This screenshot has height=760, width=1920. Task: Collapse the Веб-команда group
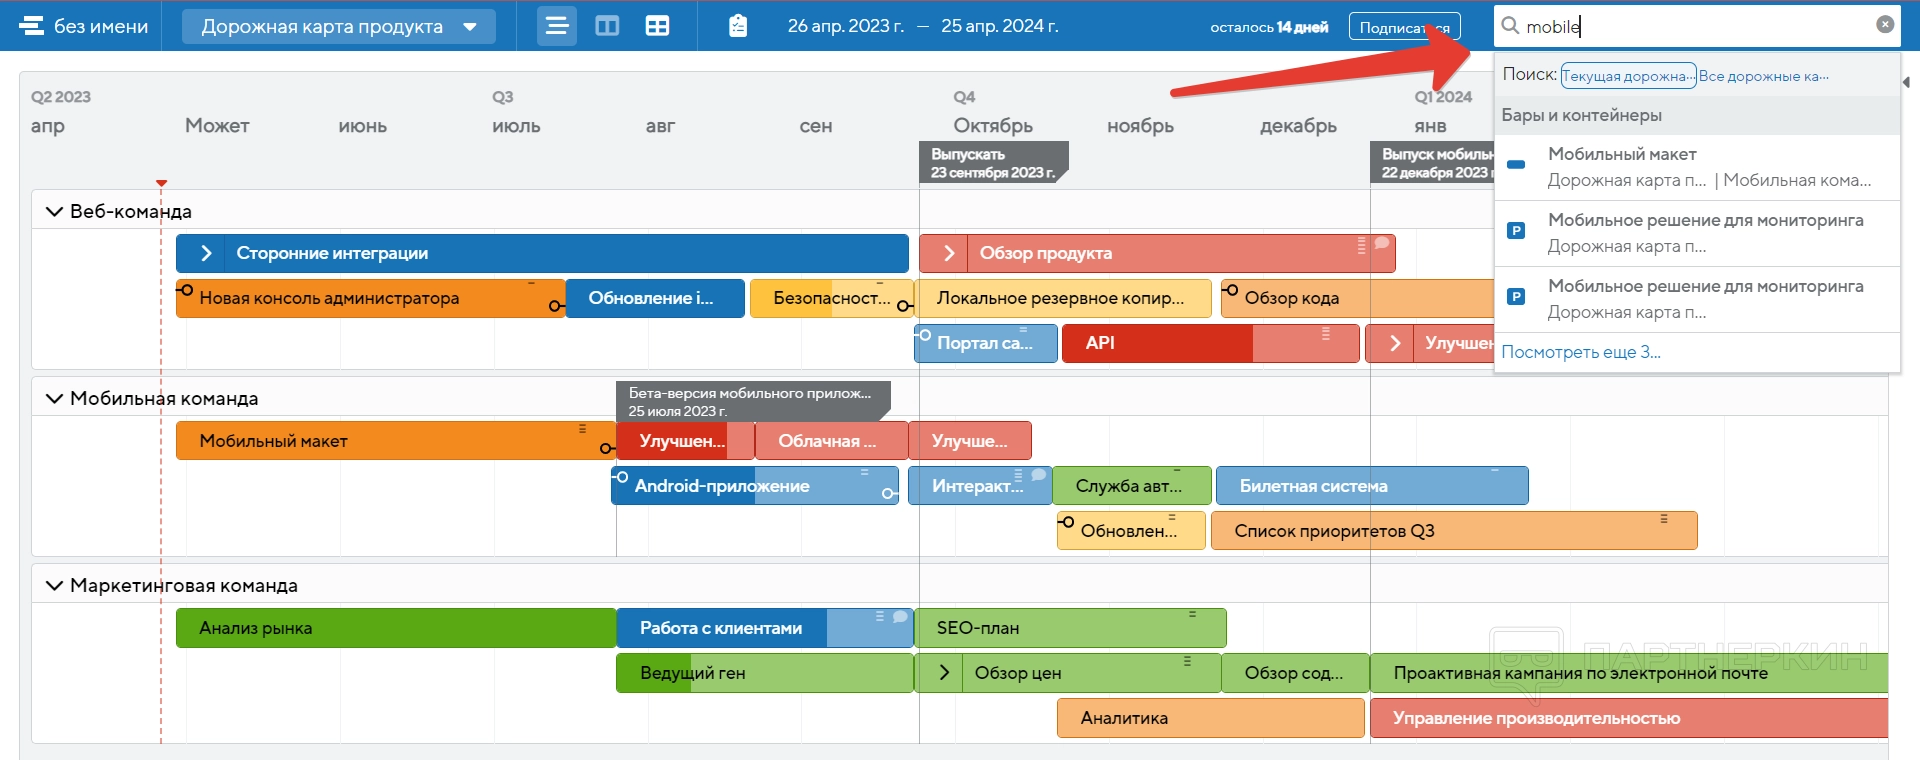[x=54, y=211]
